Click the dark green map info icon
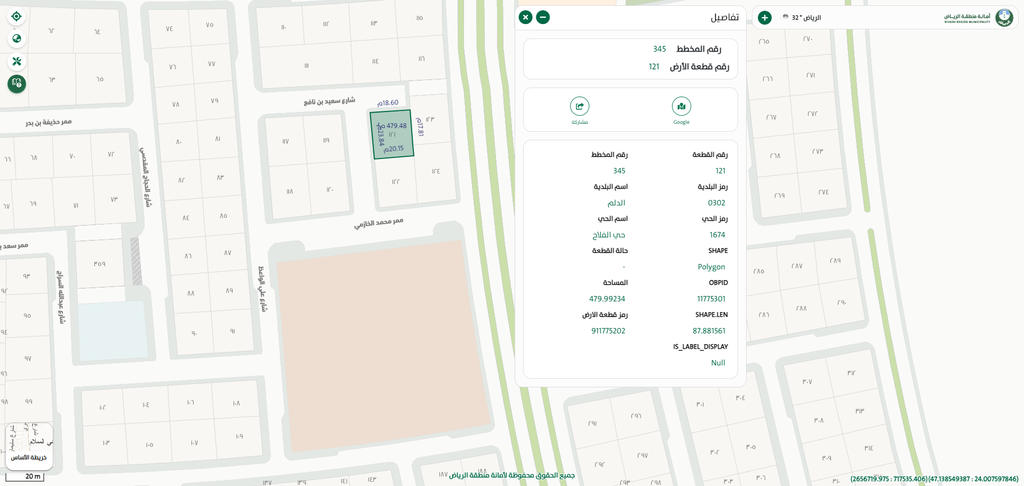 pos(16,84)
